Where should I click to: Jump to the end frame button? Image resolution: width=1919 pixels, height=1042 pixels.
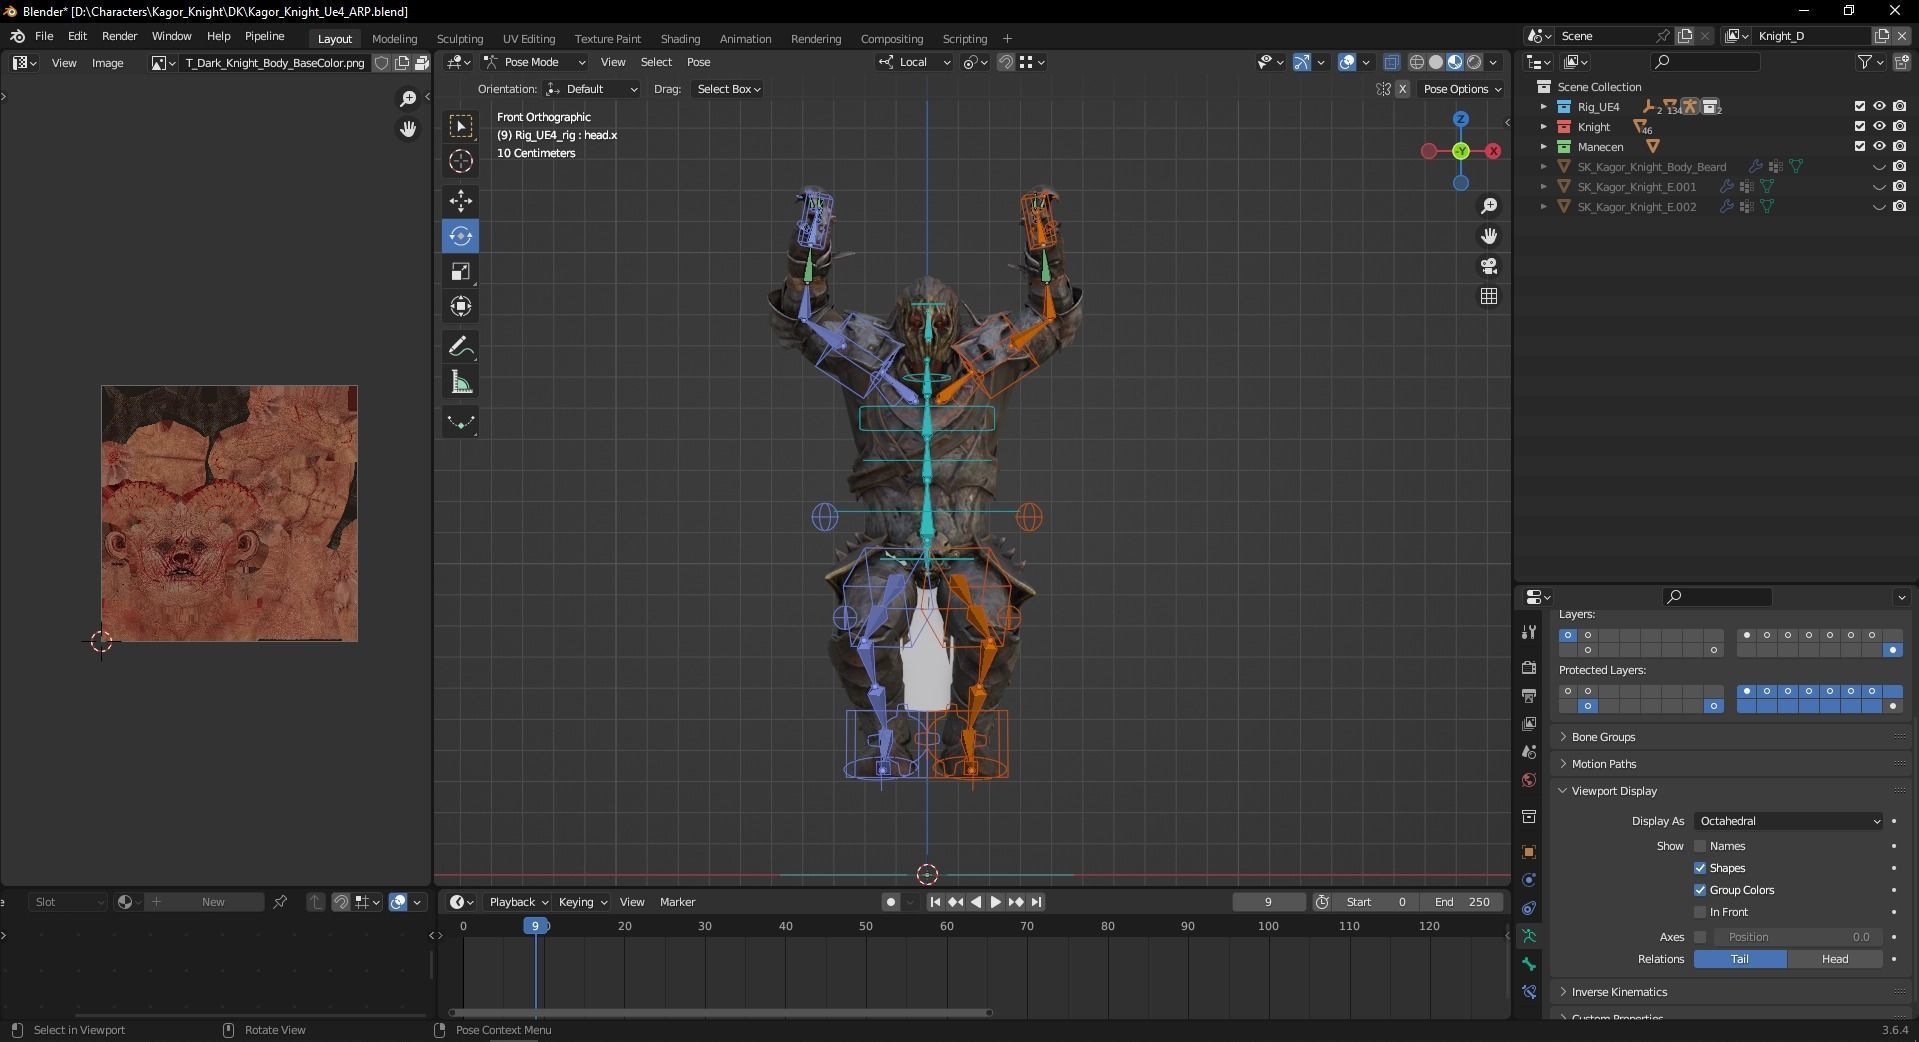click(x=1036, y=902)
